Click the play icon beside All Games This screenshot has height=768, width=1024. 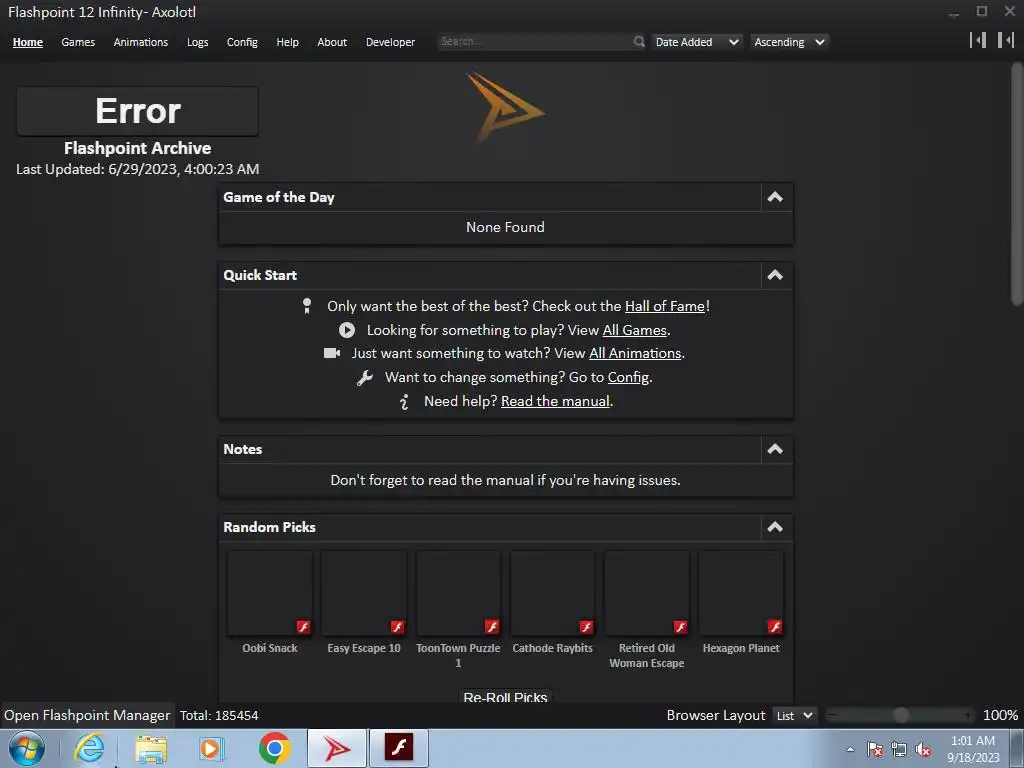point(347,330)
